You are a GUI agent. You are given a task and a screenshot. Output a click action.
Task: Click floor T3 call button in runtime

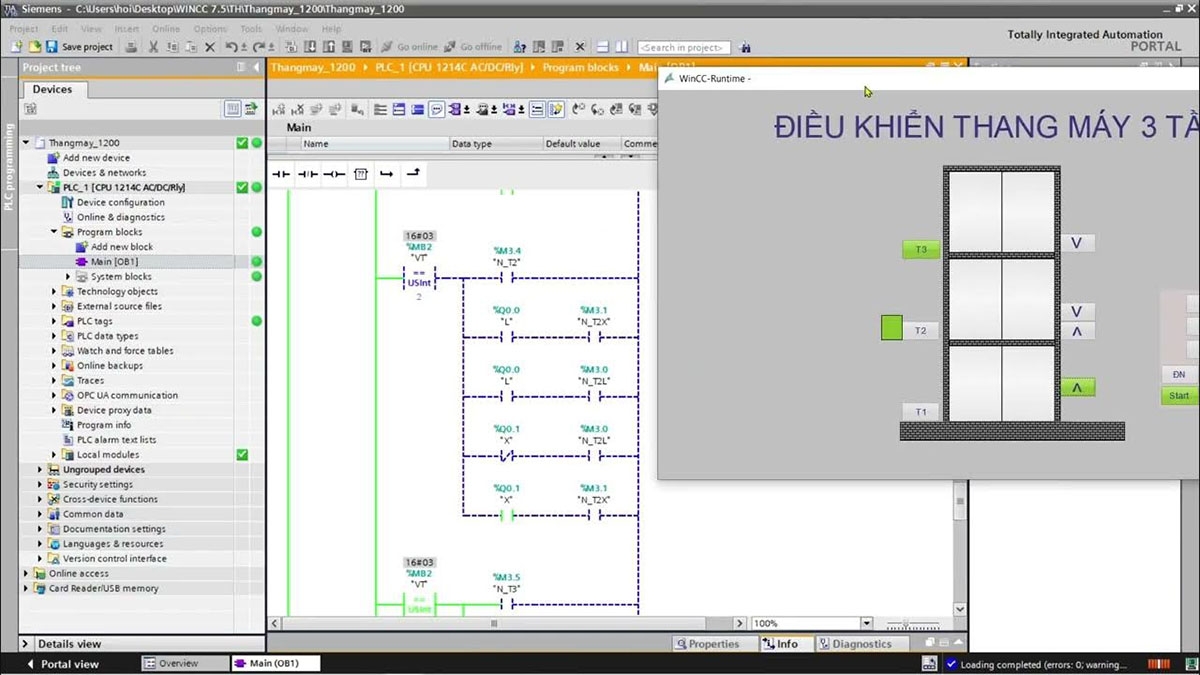pyautogui.click(x=921, y=249)
